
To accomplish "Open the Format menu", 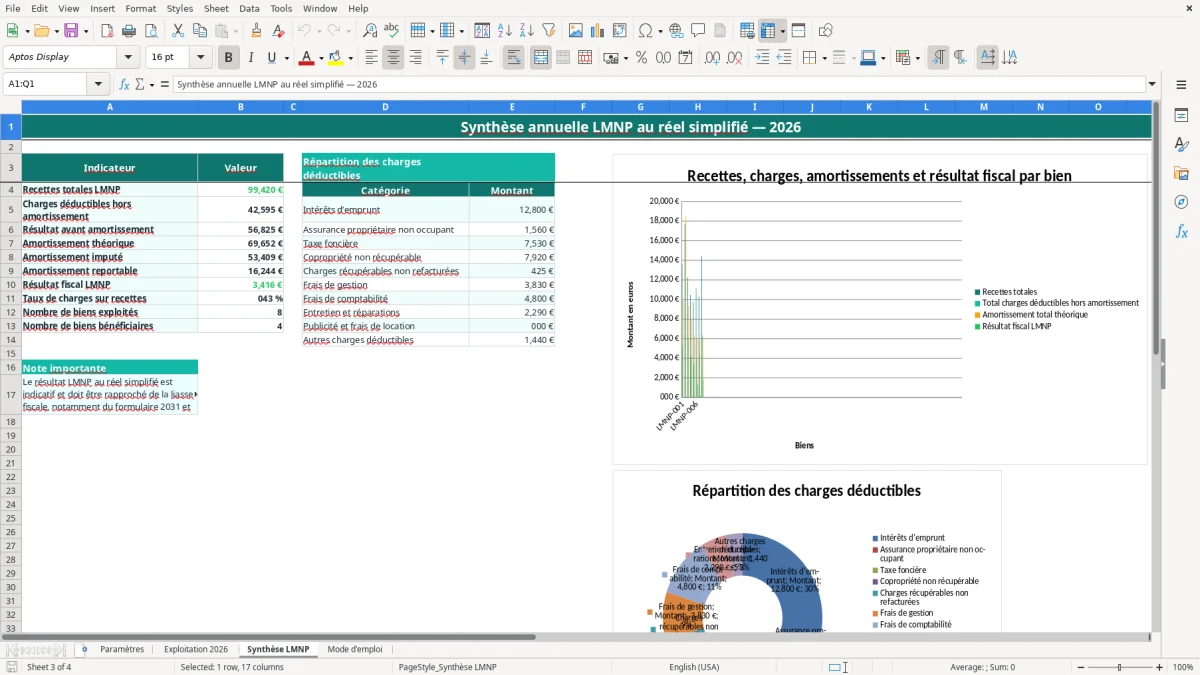I will (140, 8).
